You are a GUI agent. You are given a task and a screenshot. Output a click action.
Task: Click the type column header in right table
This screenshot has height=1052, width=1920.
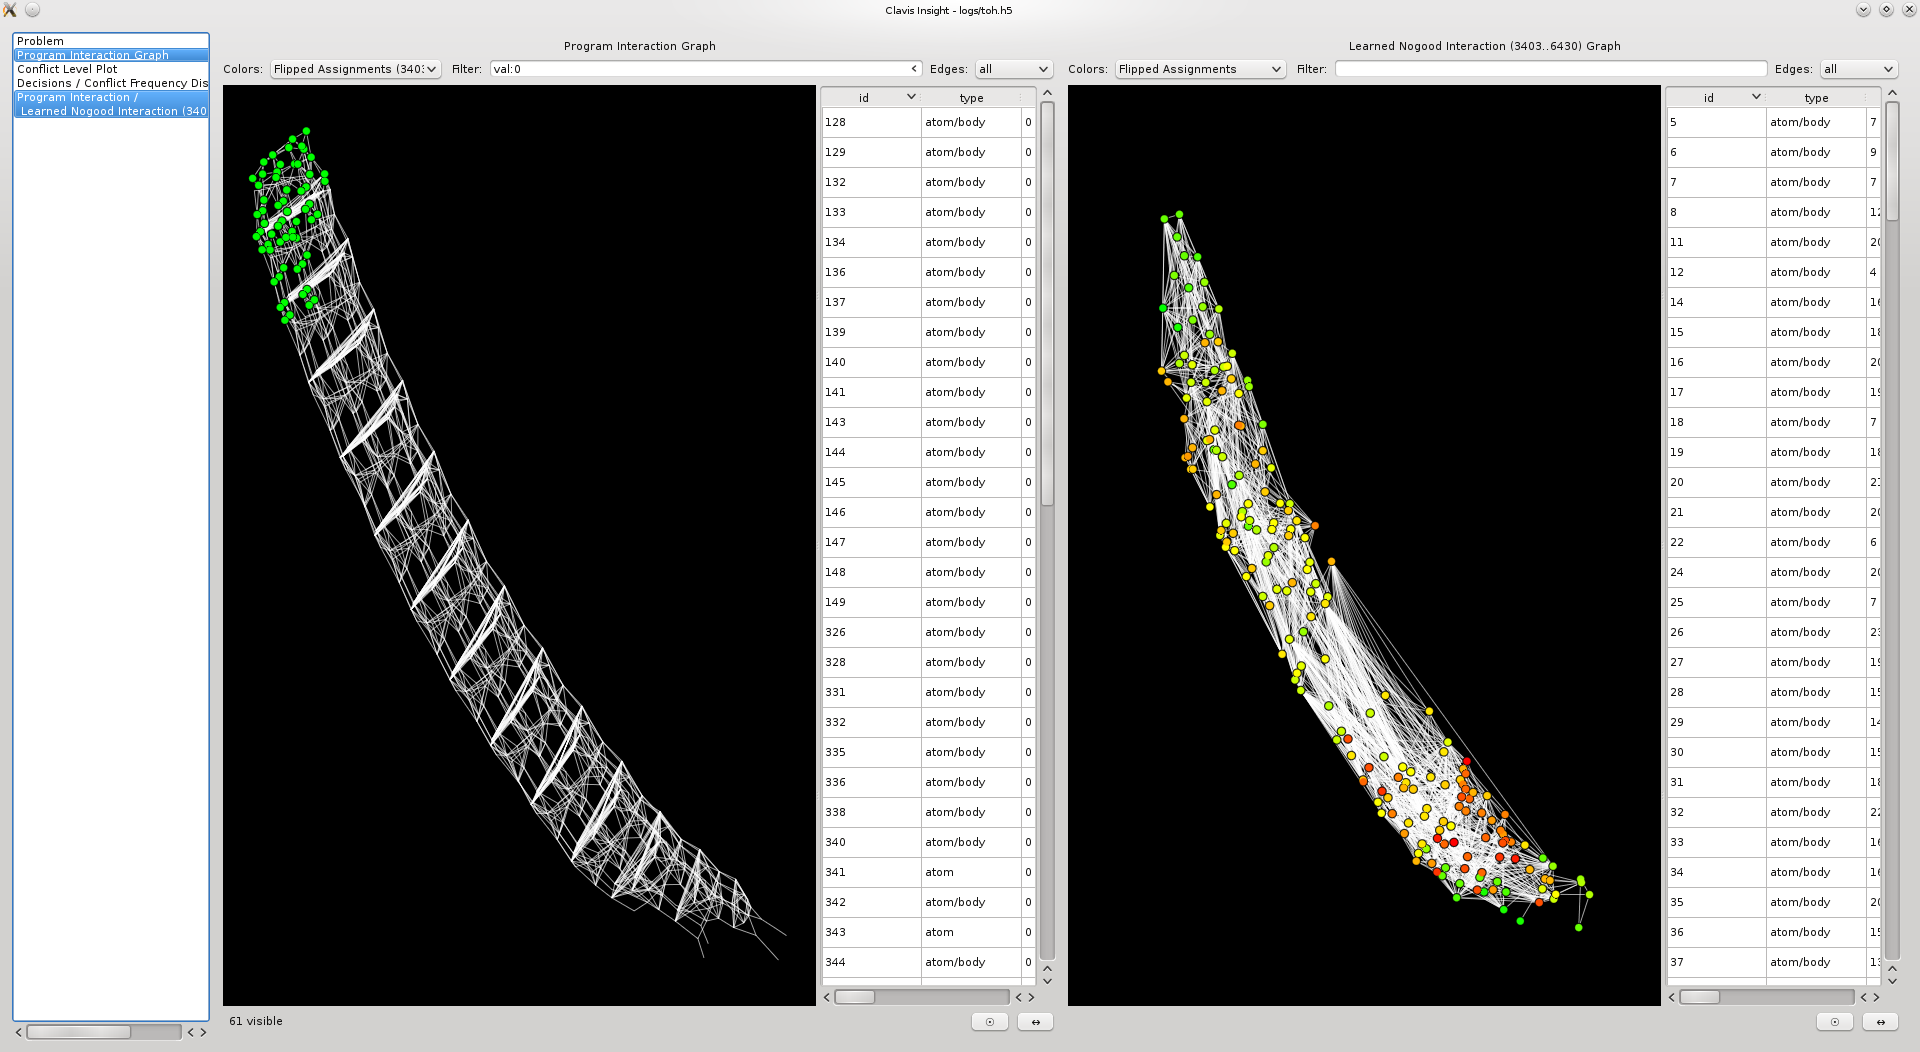1816,98
